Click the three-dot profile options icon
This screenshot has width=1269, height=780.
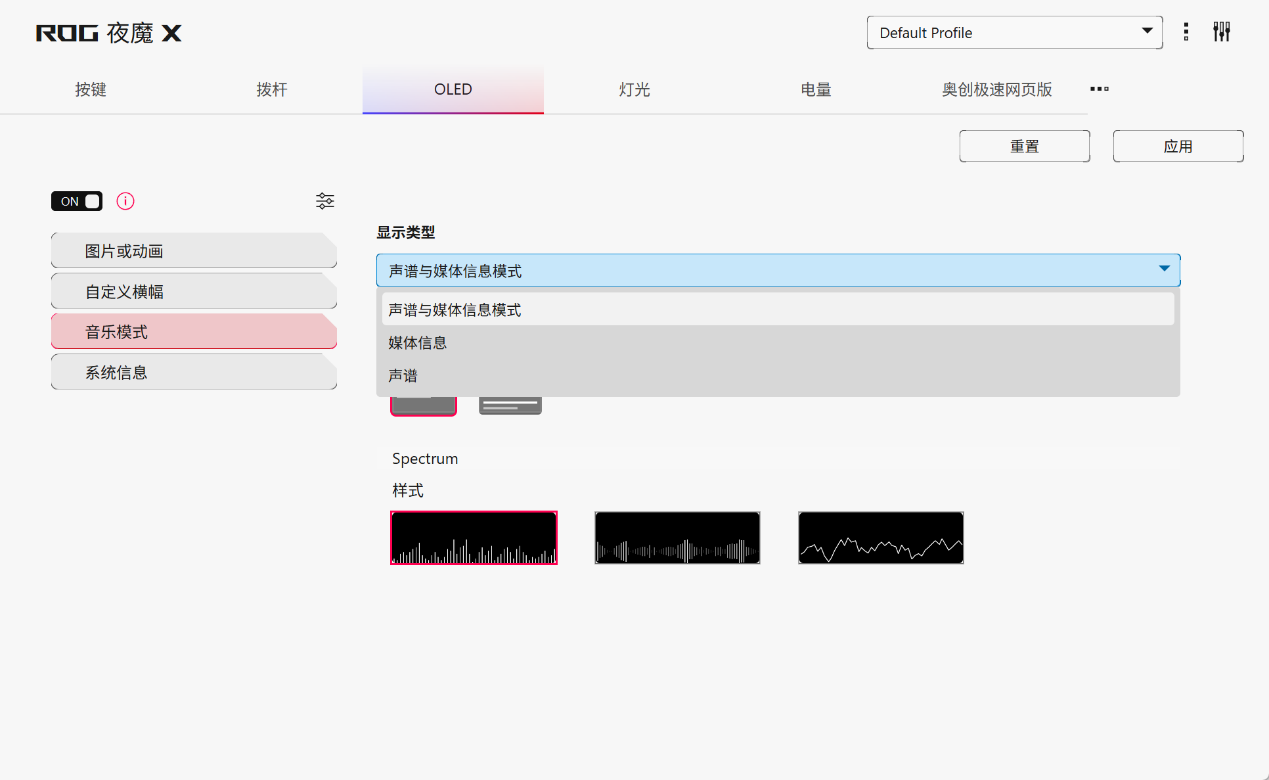[1186, 32]
